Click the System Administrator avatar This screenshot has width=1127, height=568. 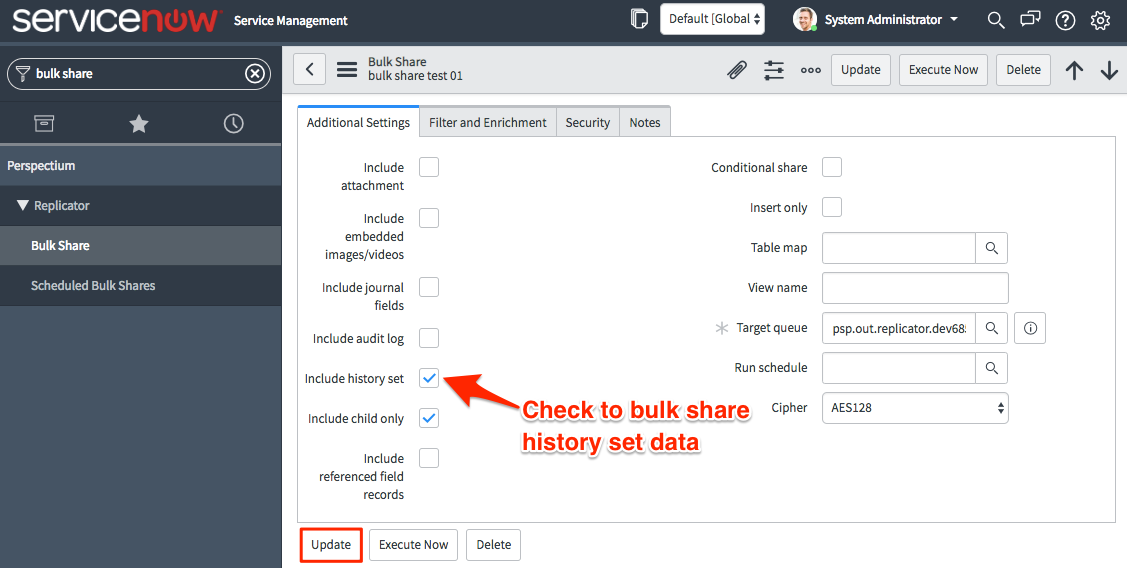pos(805,19)
